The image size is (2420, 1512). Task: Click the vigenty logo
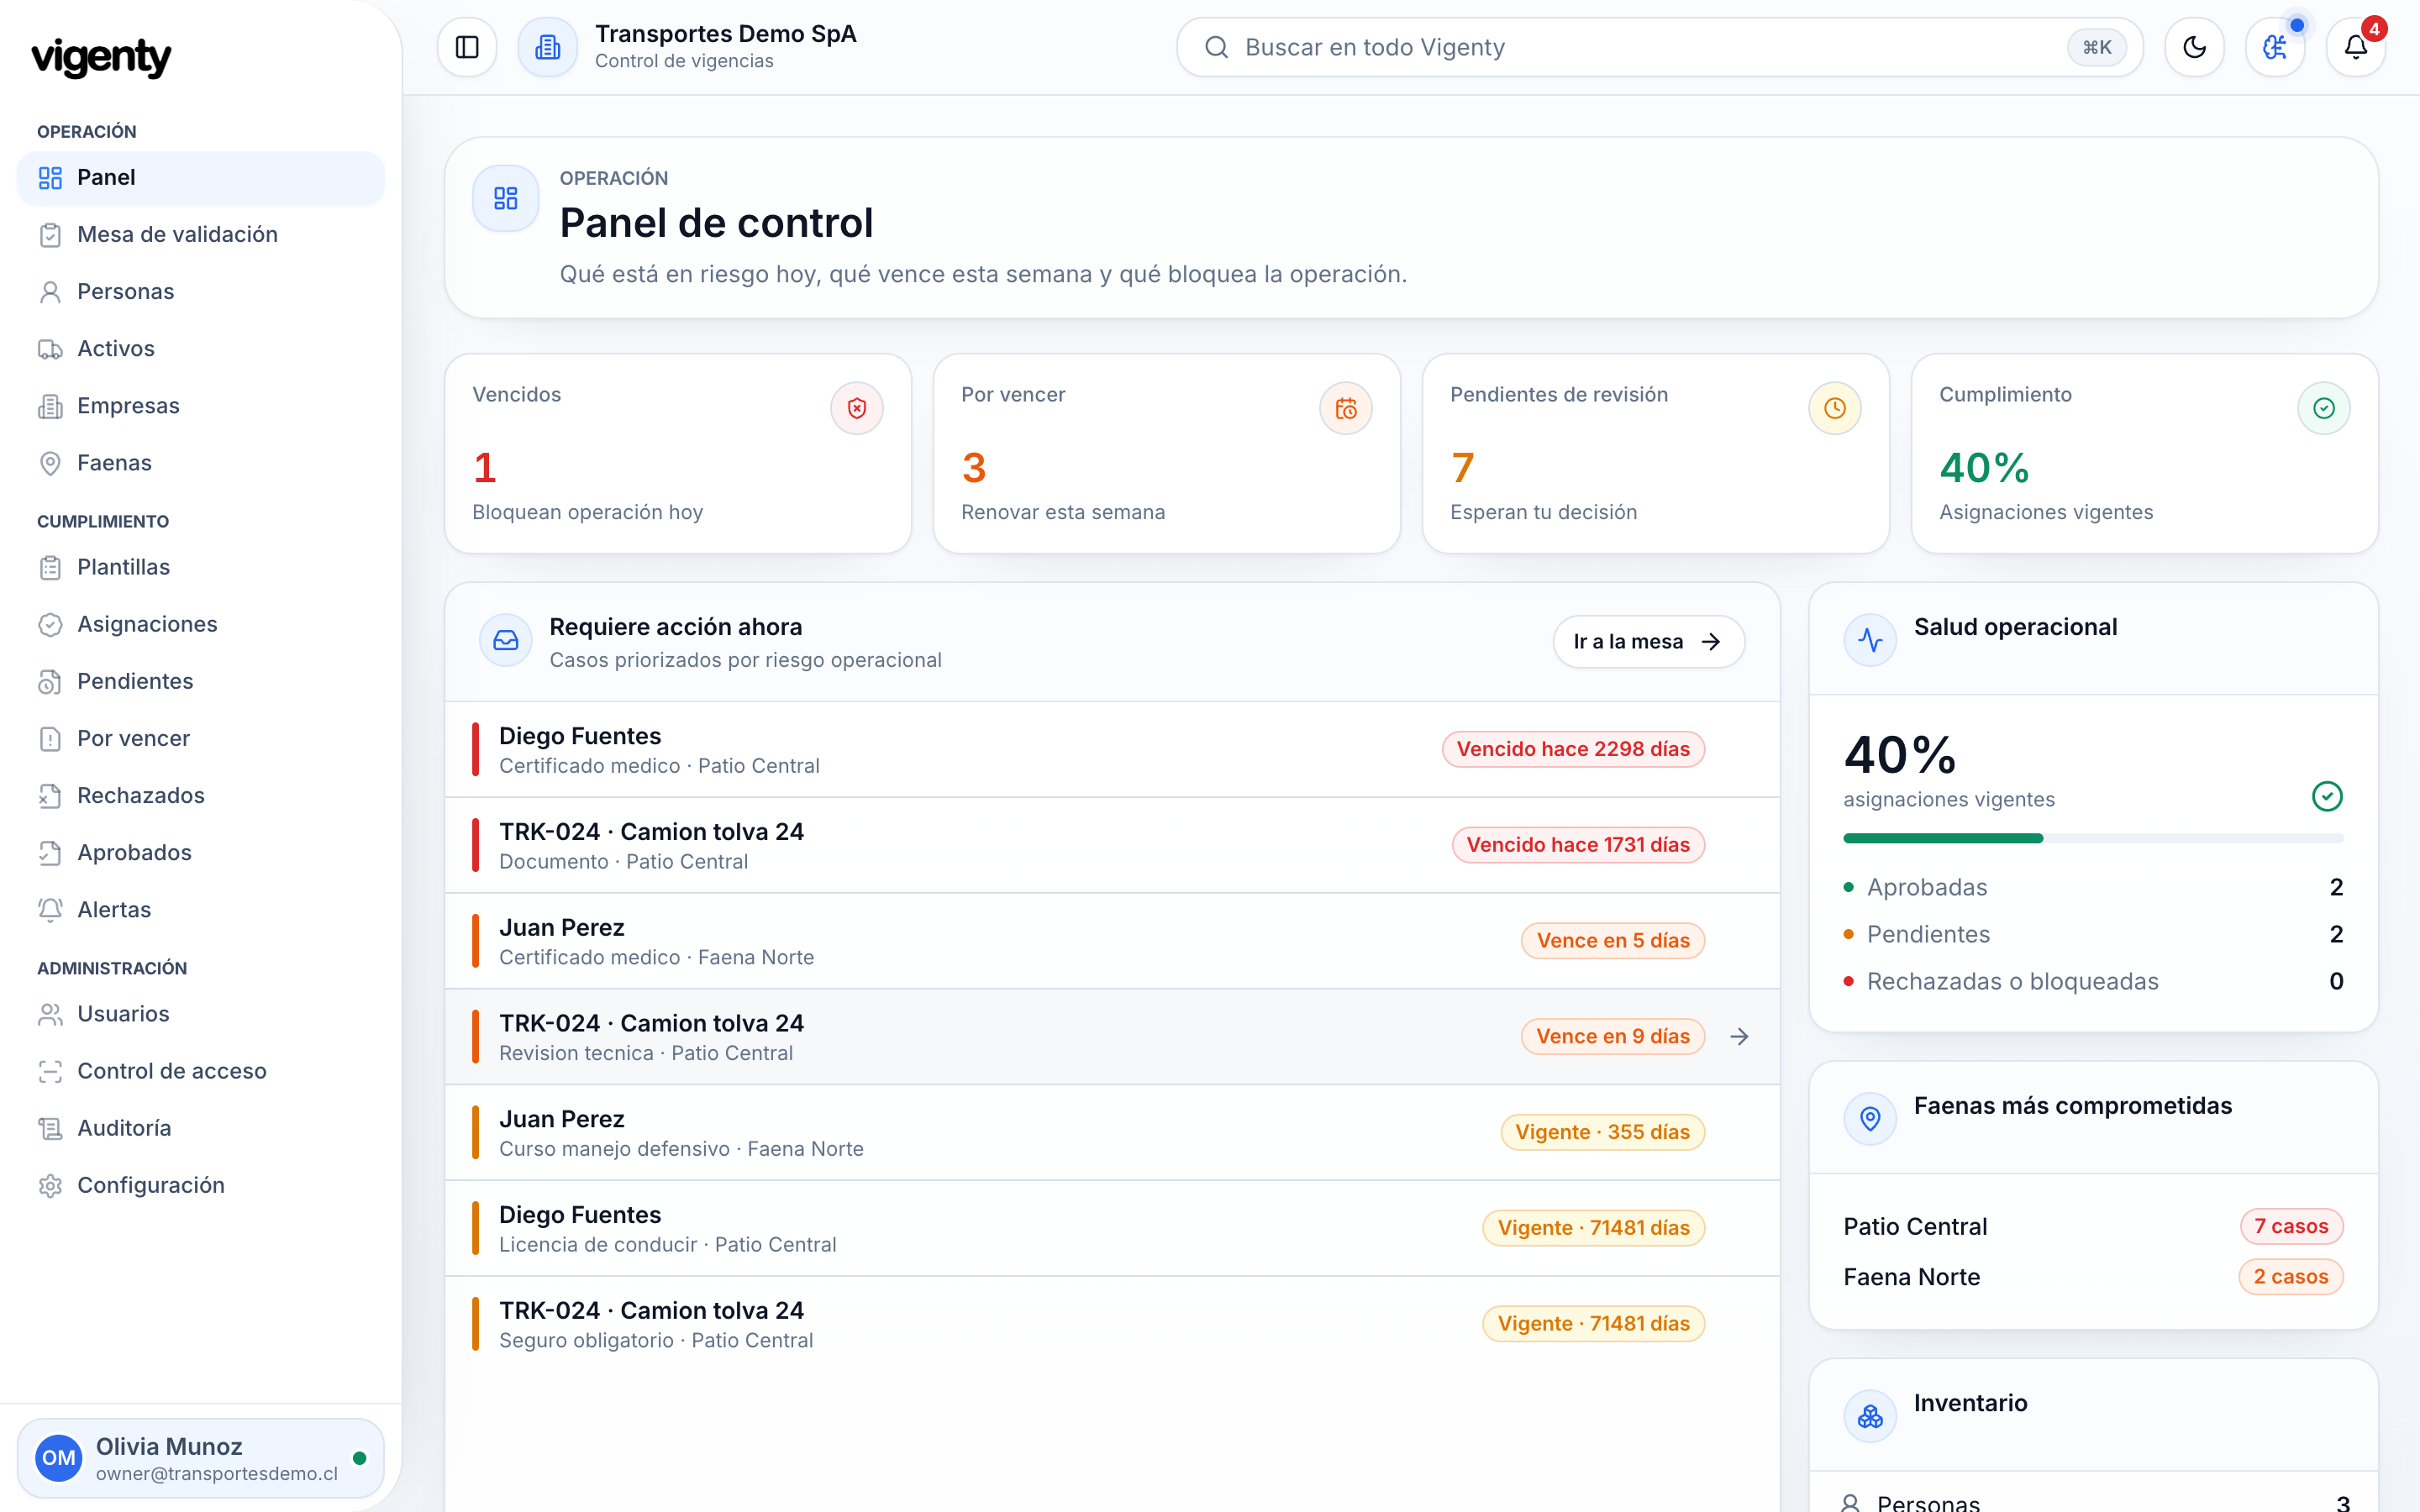pyautogui.click(x=101, y=57)
